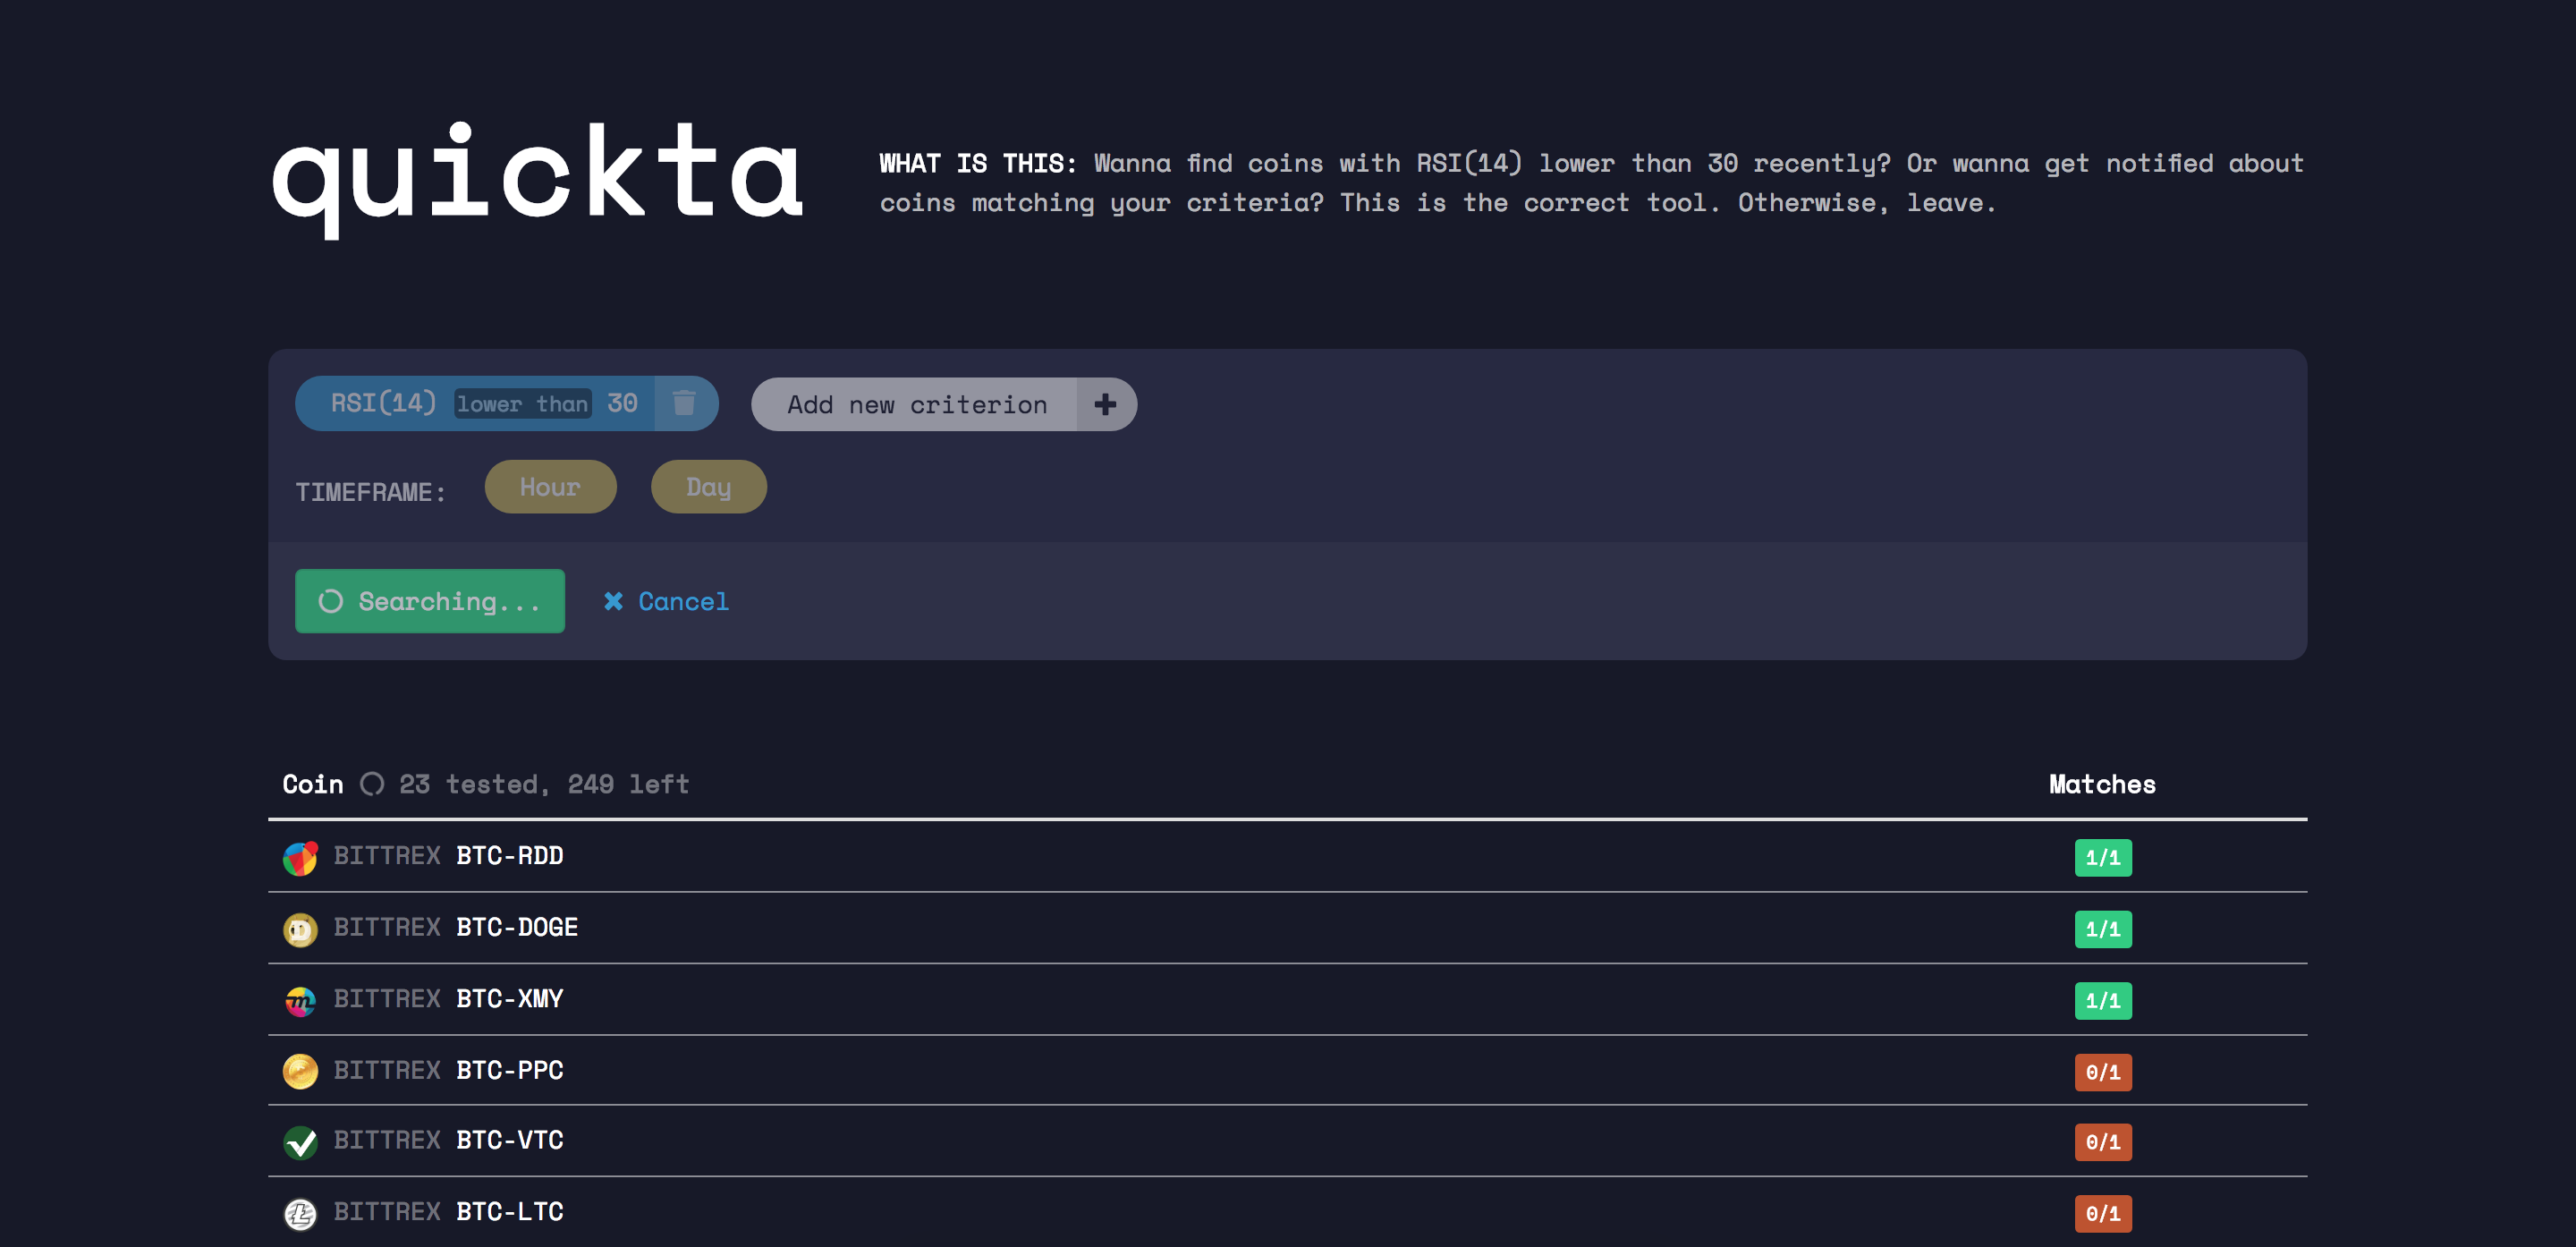Cancel the running search
2576x1247 pixels.
click(683, 601)
